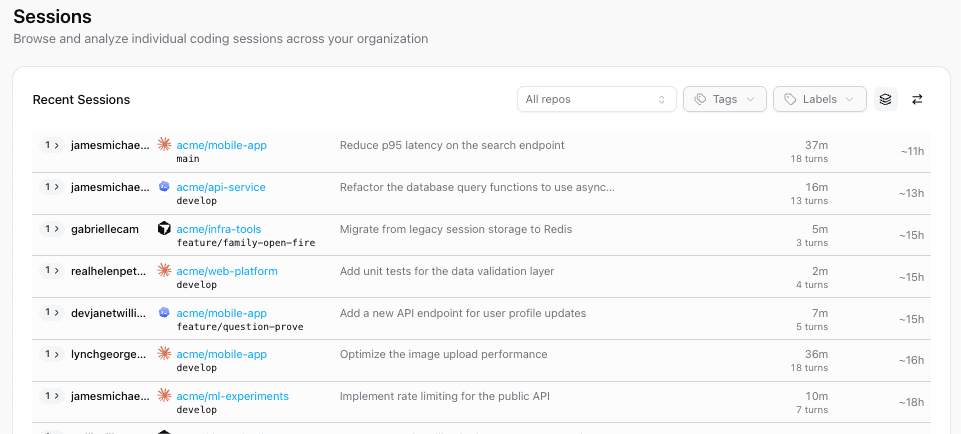Select 'Optimize the image upload performance' title
This screenshot has height=434, width=961.
[444, 354]
